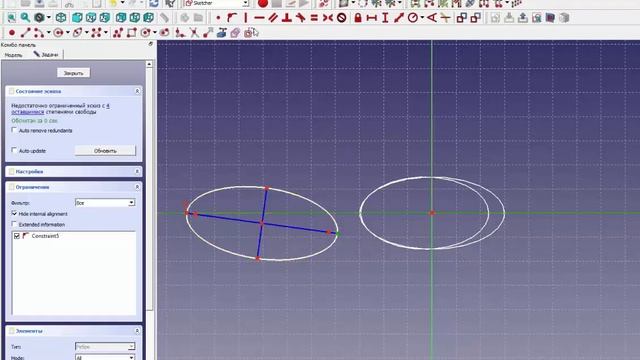Apply angle constraint
This screenshot has height=360, width=640.
click(432, 18)
